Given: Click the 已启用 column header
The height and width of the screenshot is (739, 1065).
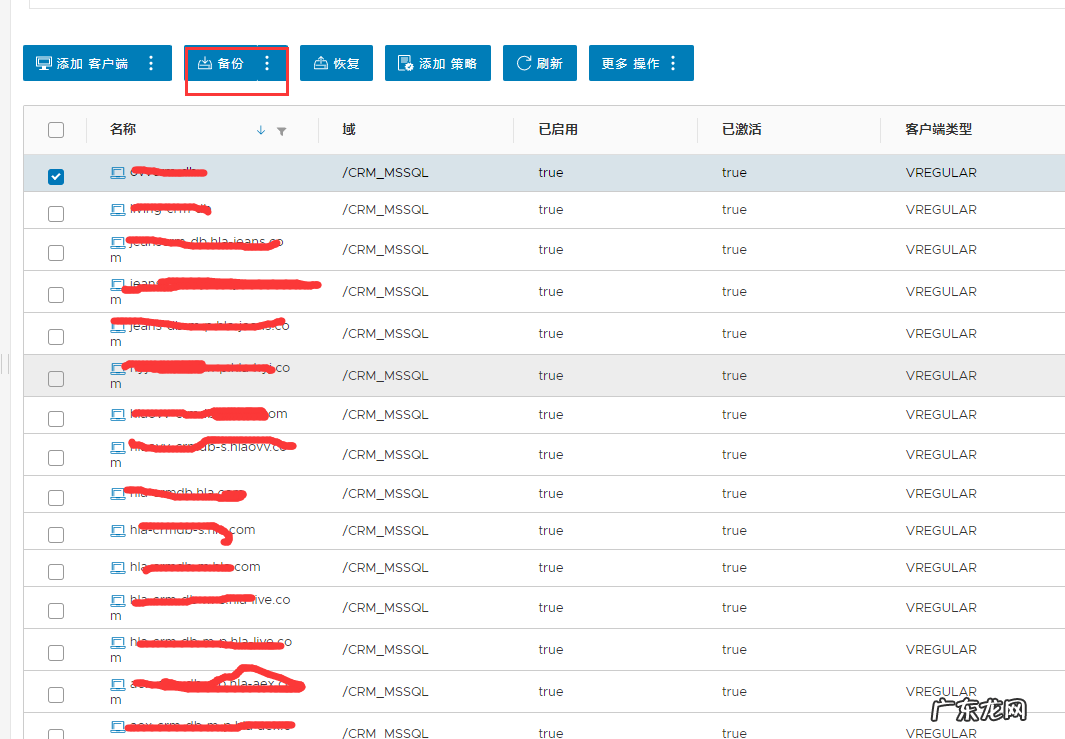Looking at the screenshot, I should pyautogui.click(x=557, y=129).
